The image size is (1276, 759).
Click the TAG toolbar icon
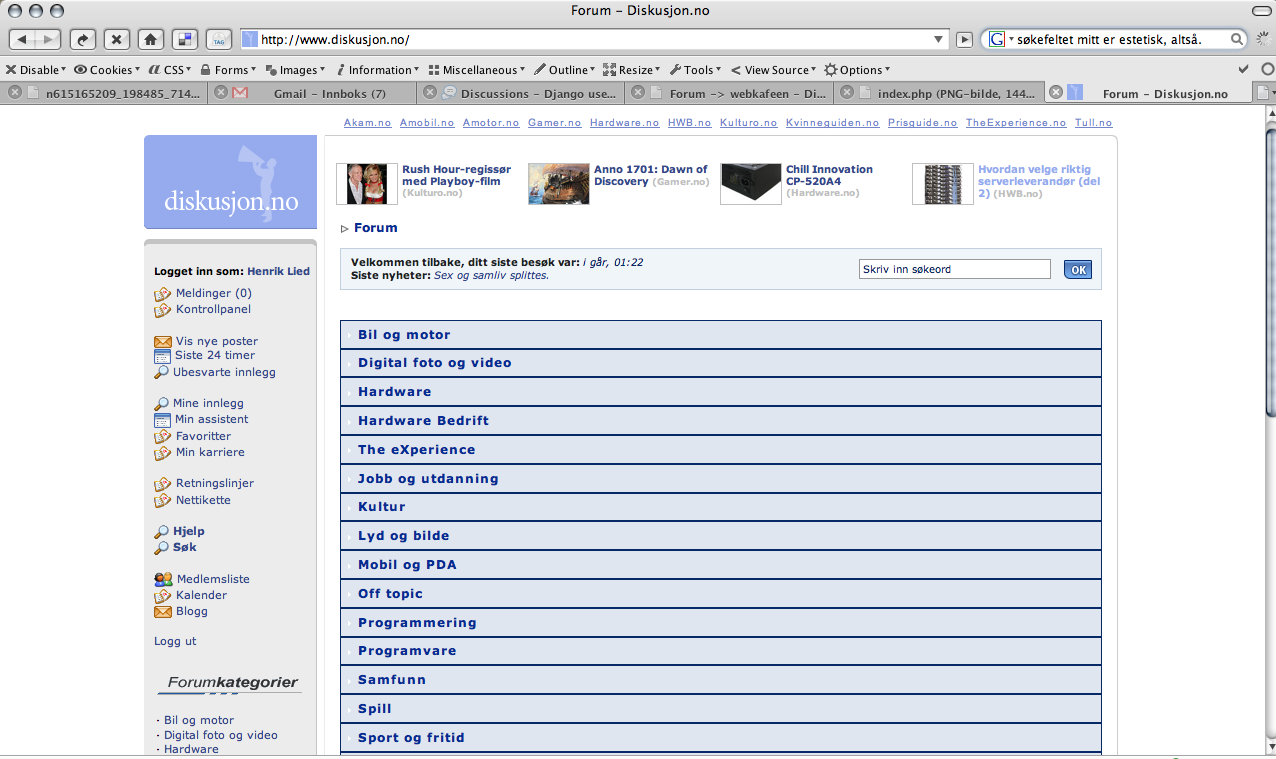[x=218, y=39]
